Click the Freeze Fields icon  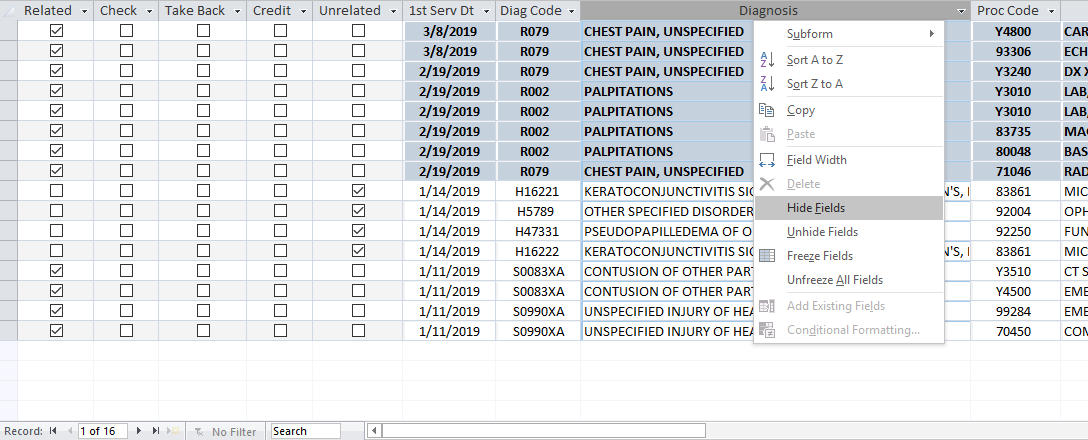[767, 255]
